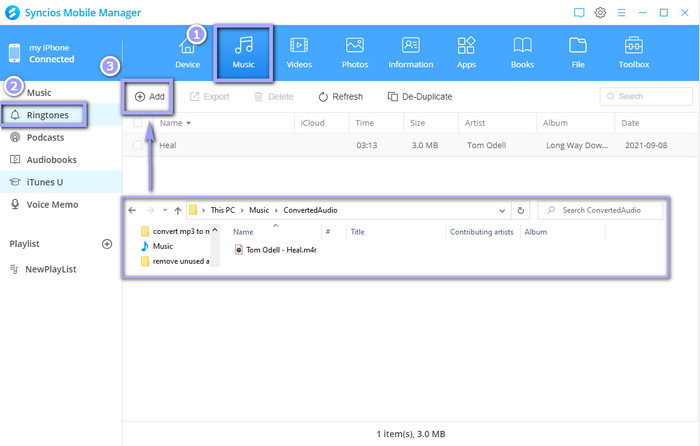
Task: Click the Size column header
Action: (x=417, y=123)
